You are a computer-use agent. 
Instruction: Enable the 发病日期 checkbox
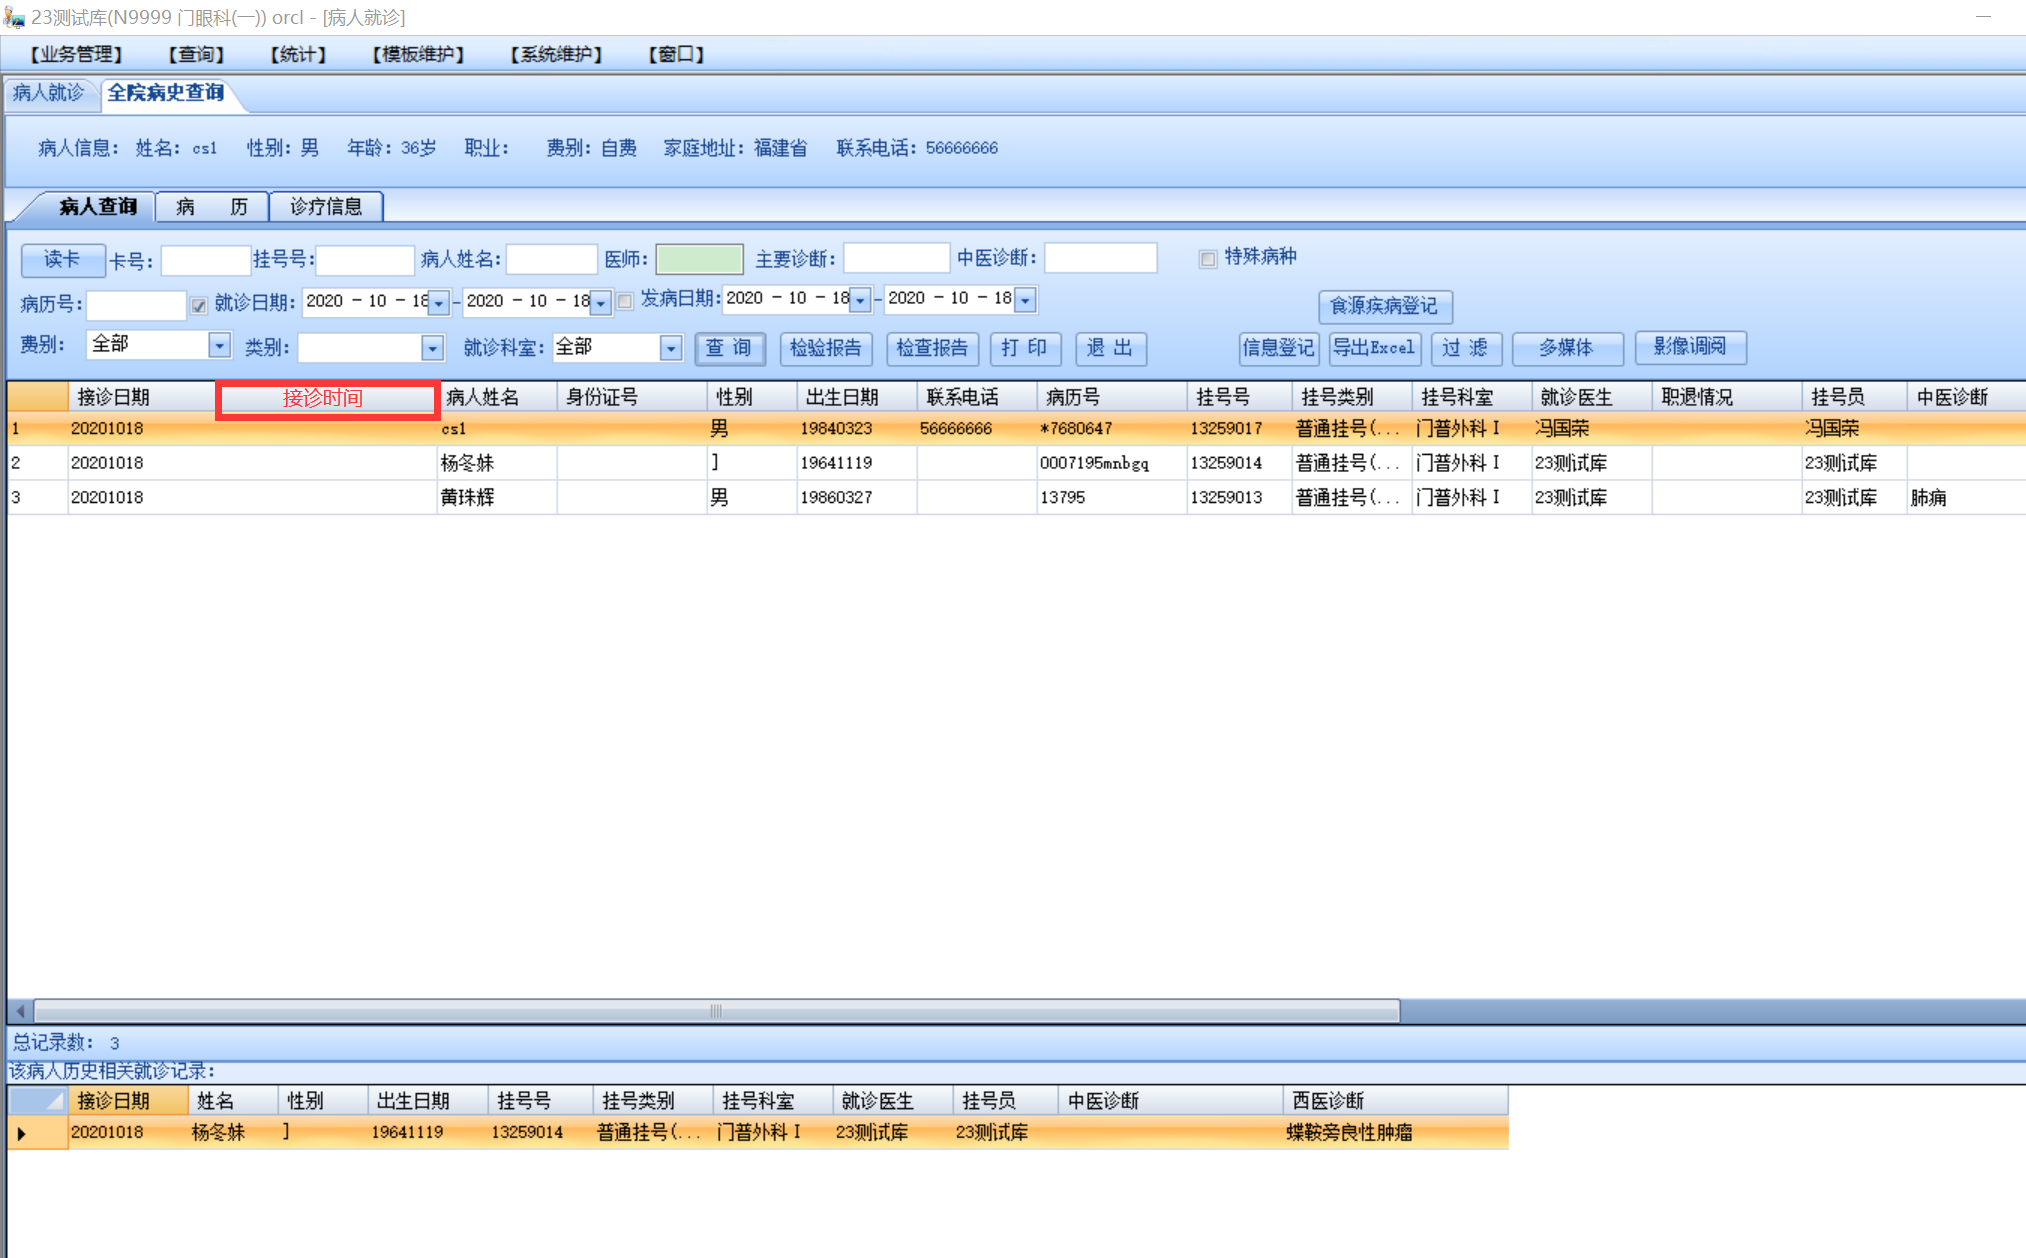click(x=625, y=301)
